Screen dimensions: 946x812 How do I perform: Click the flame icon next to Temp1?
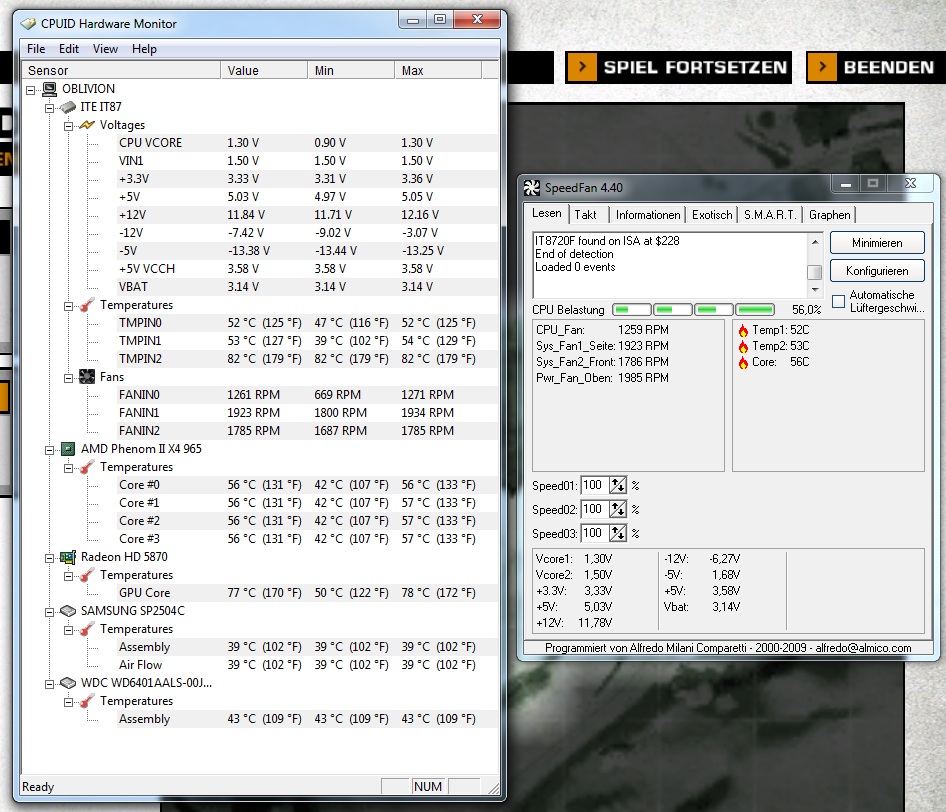click(743, 331)
